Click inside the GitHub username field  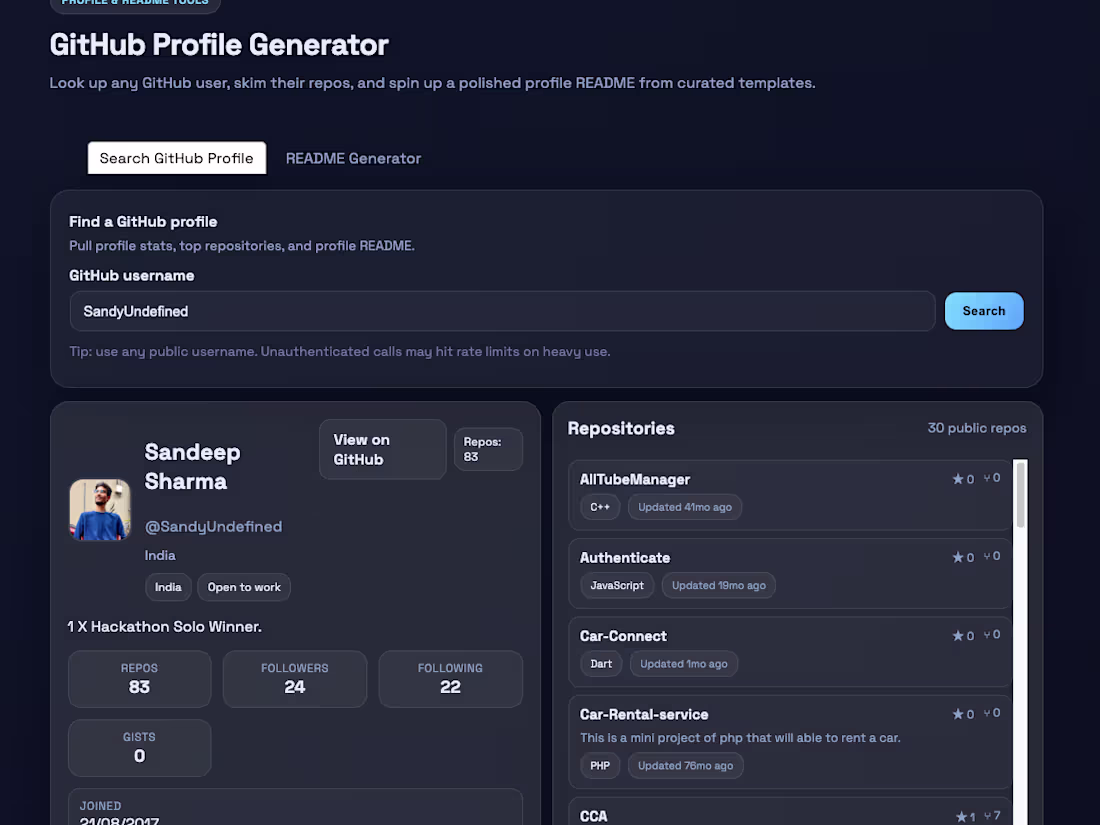pyautogui.click(x=500, y=311)
